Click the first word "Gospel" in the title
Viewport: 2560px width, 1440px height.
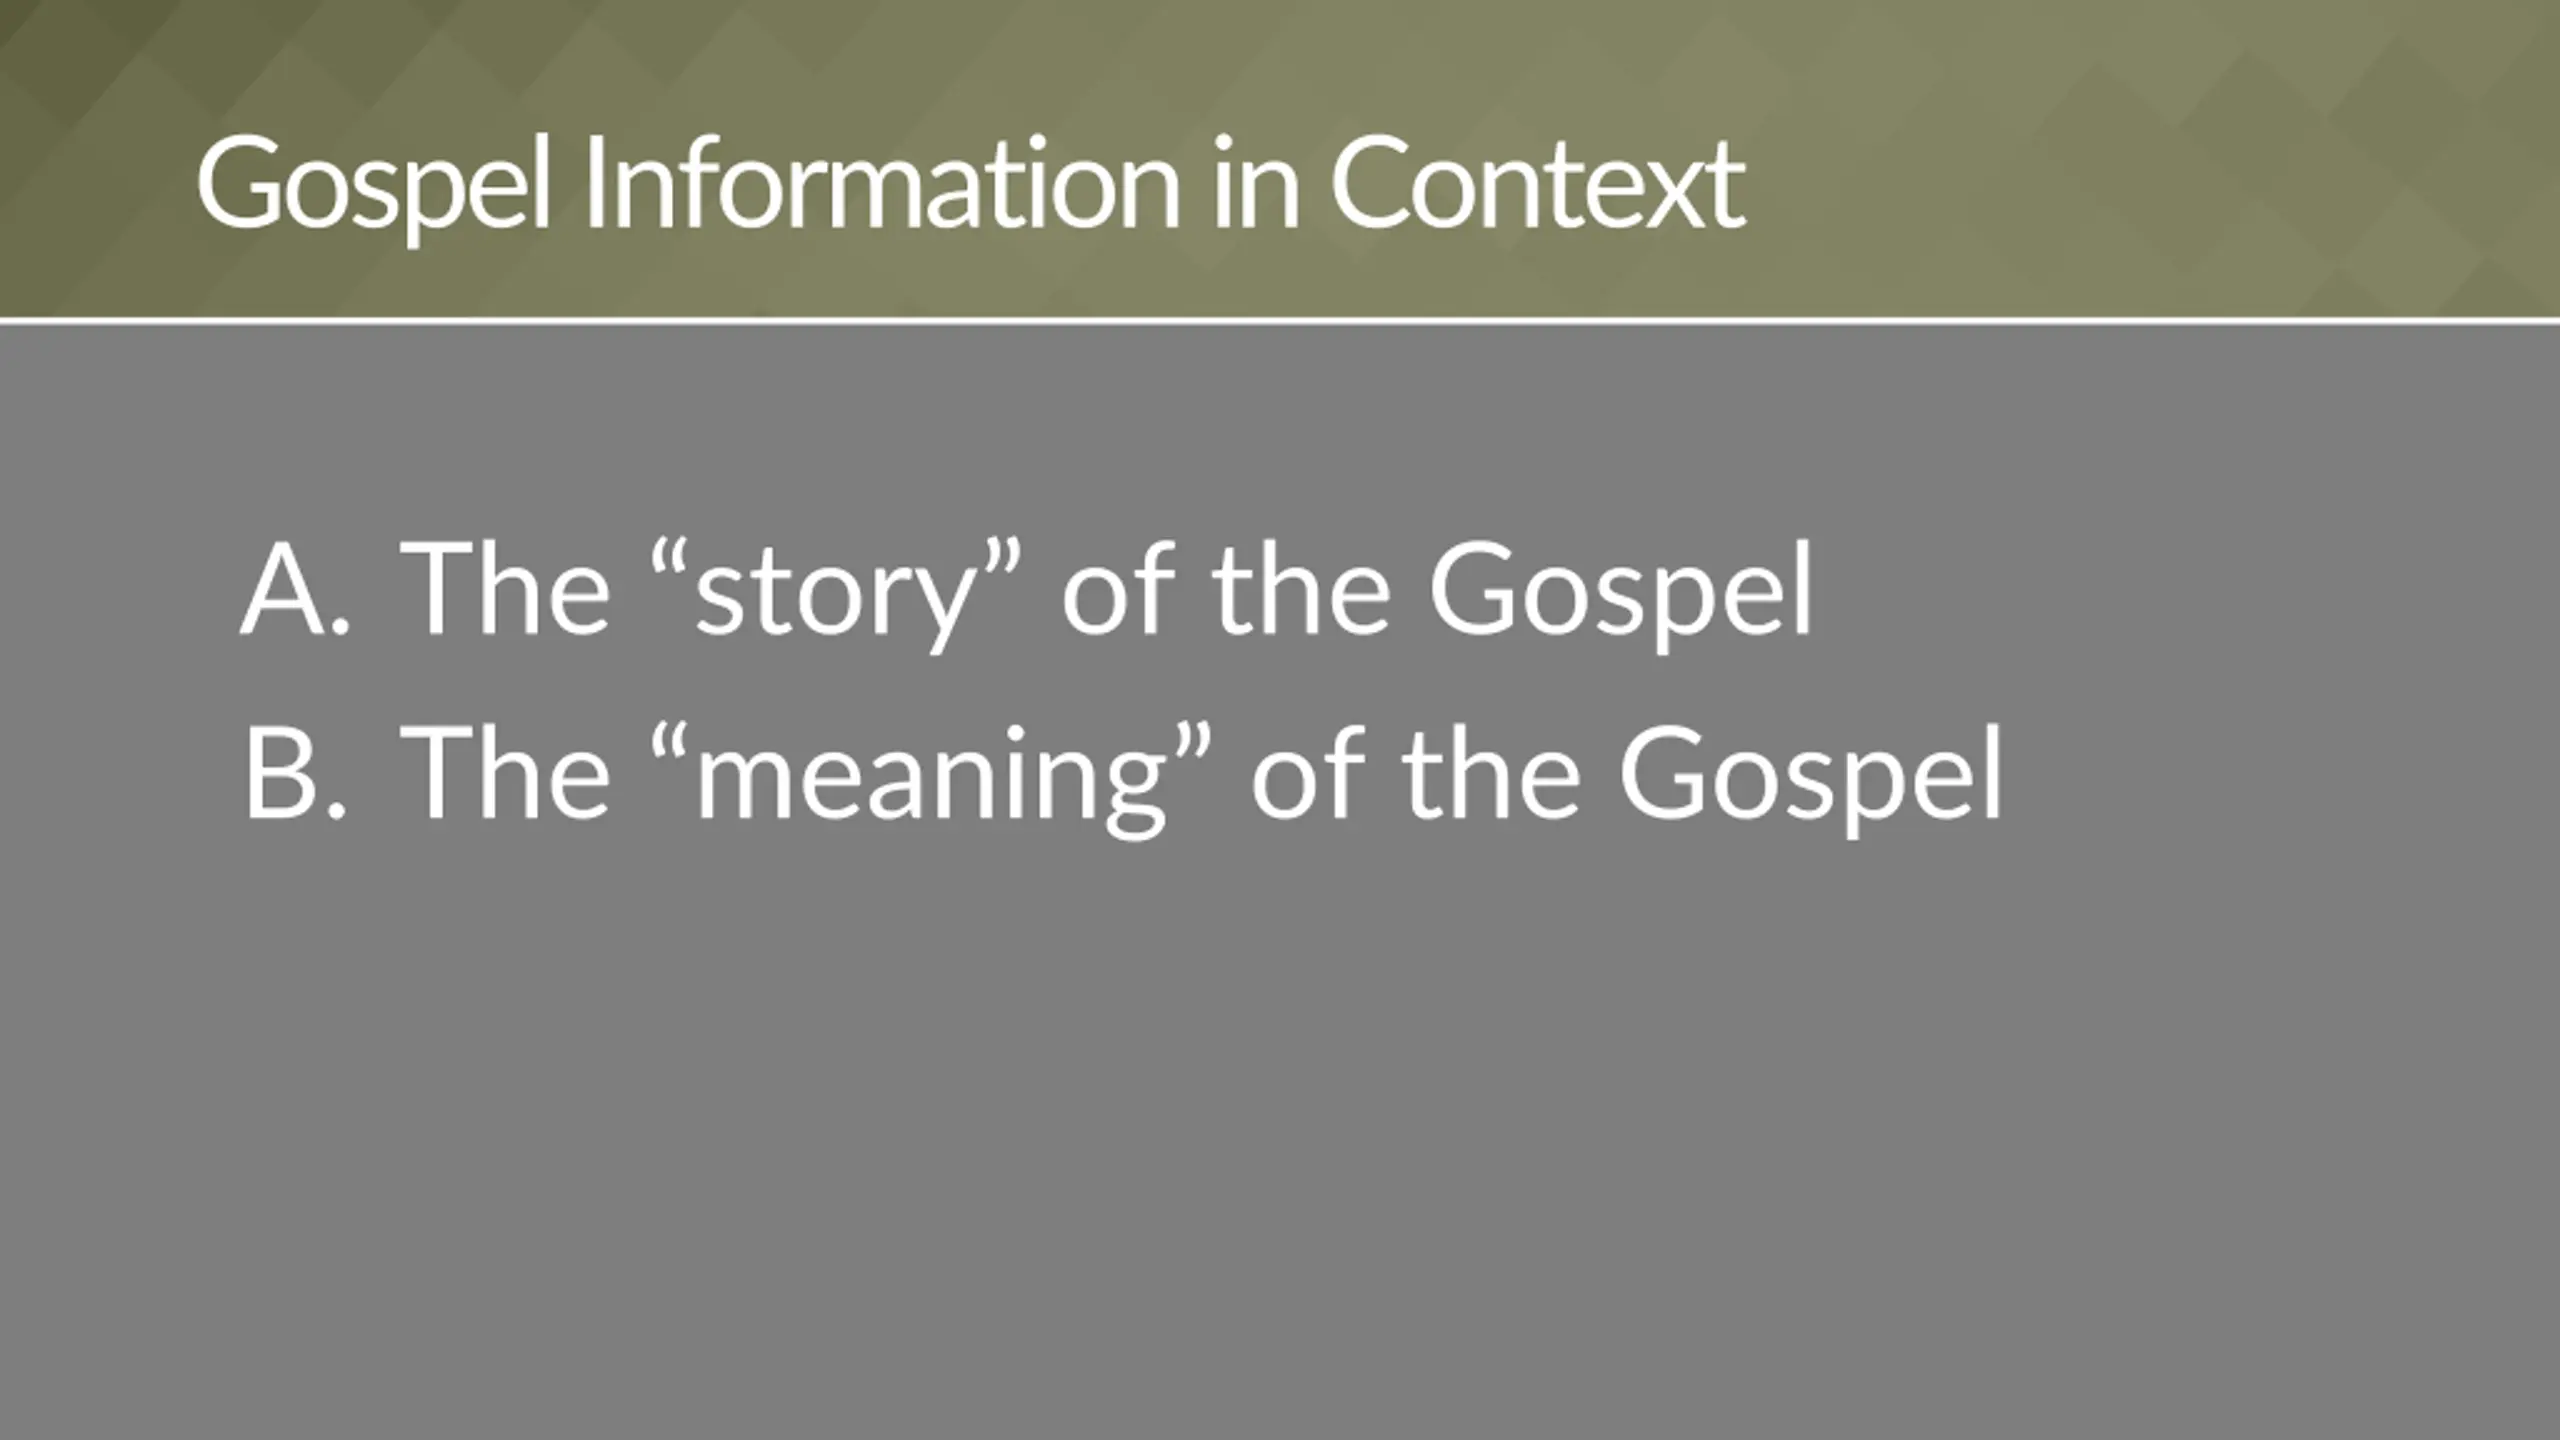point(374,190)
